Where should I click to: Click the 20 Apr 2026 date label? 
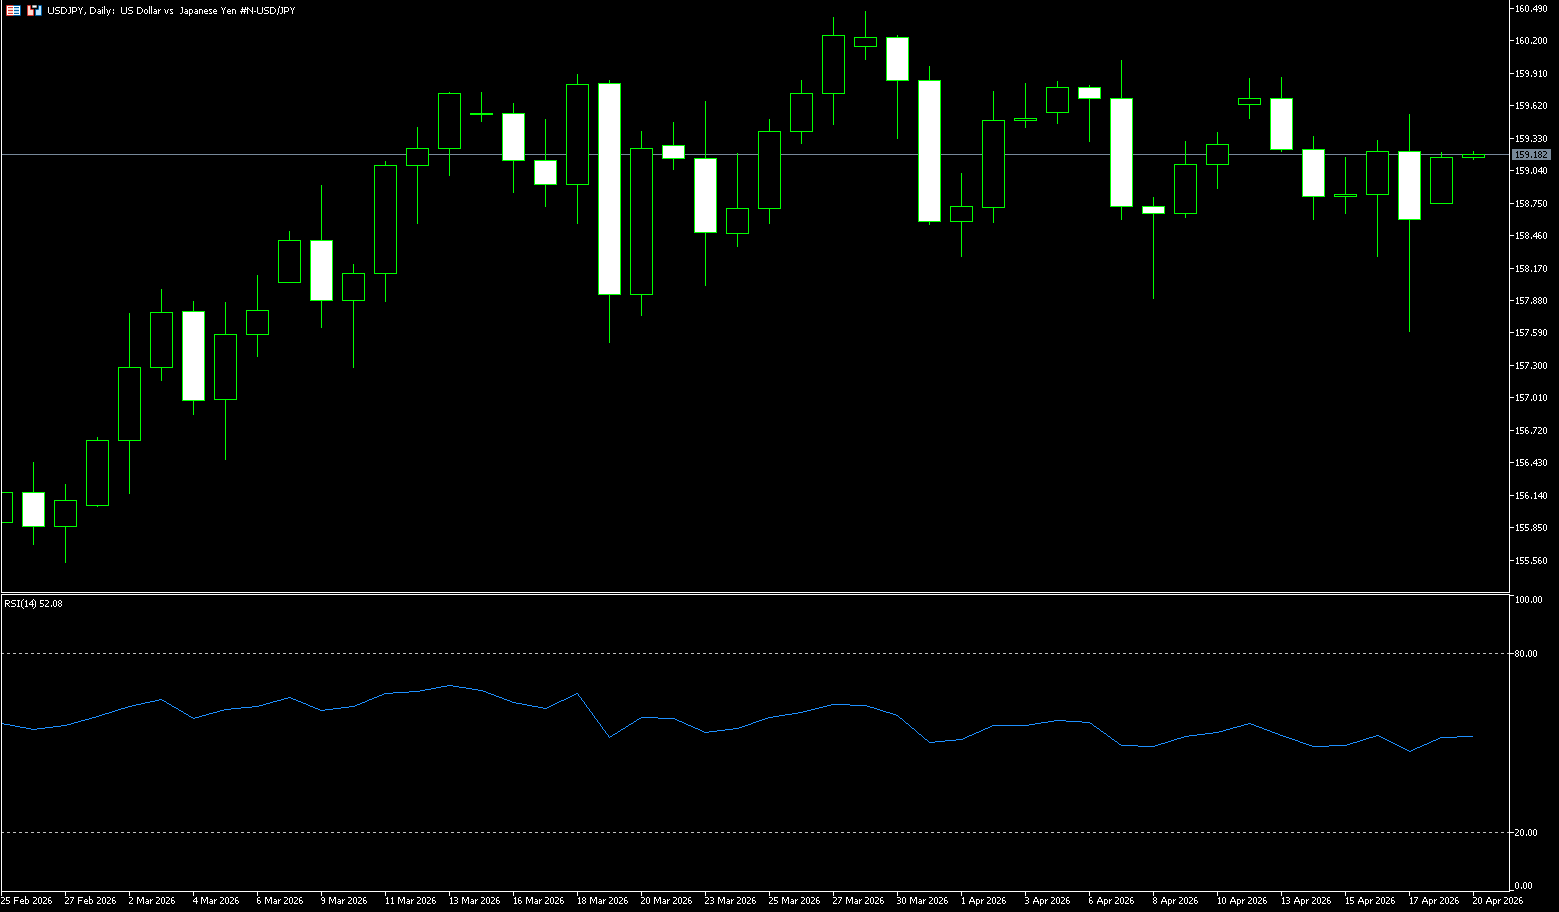(1497, 901)
